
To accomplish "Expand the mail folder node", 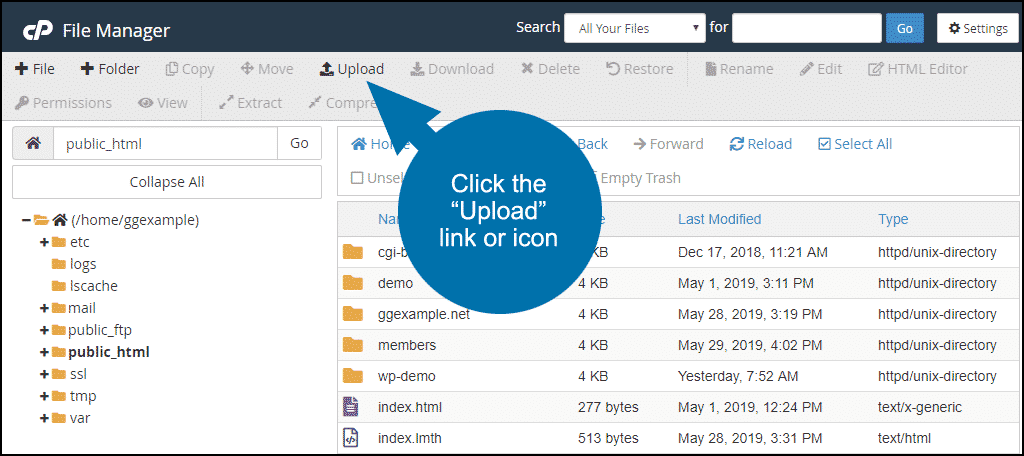I will click(x=44, y=308).
